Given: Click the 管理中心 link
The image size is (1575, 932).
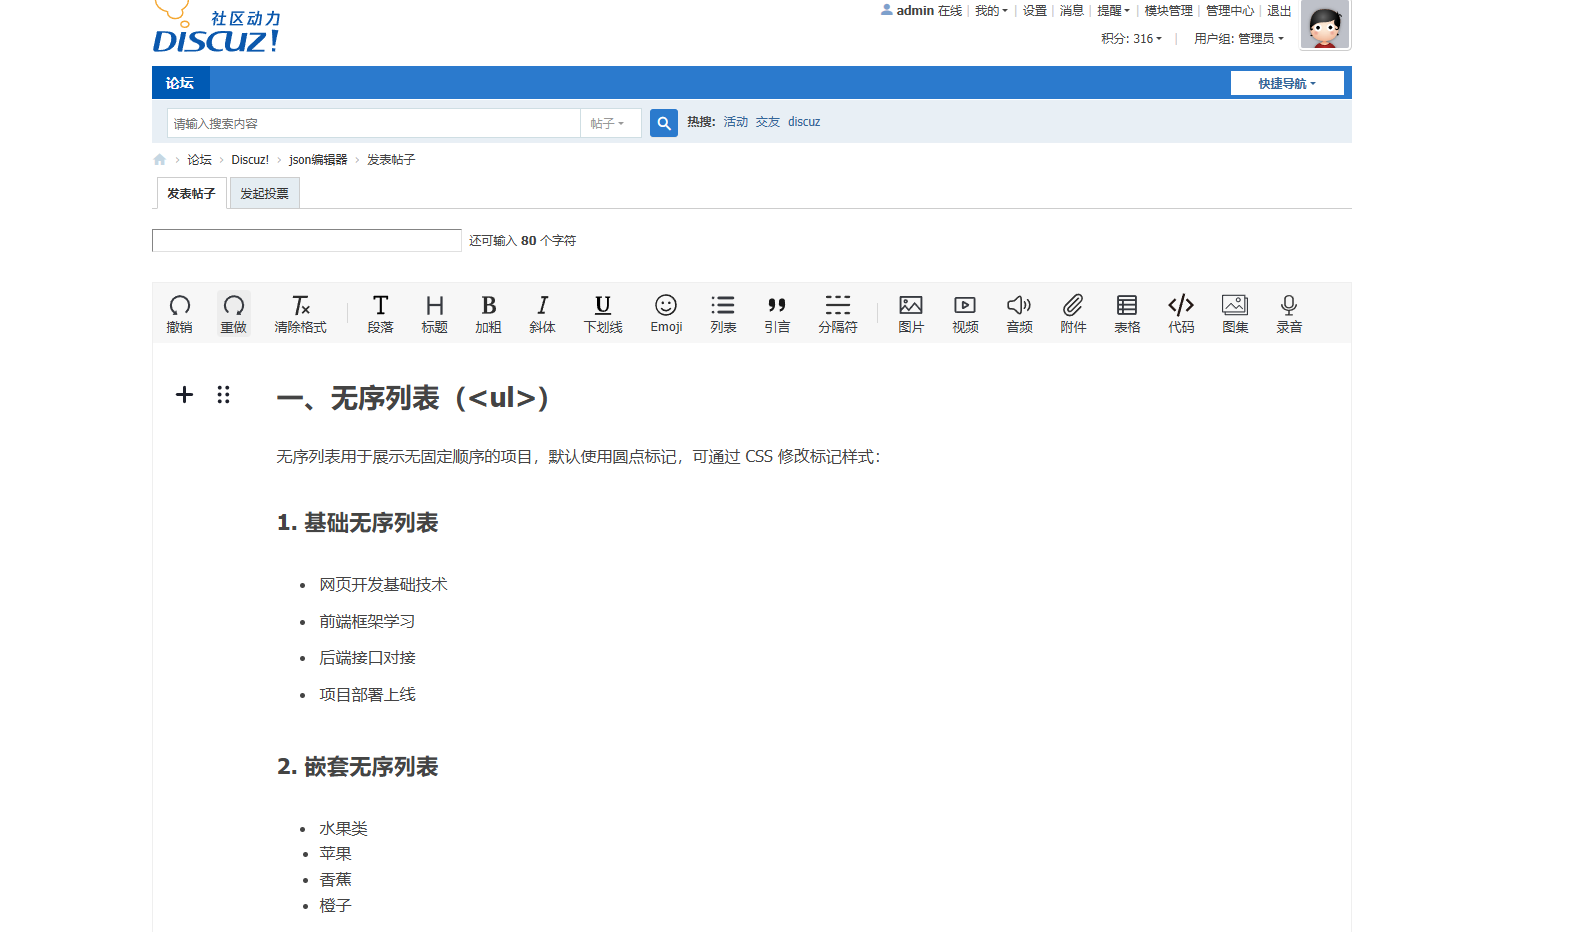Looking at the screenshot, I should (1229, 11).
